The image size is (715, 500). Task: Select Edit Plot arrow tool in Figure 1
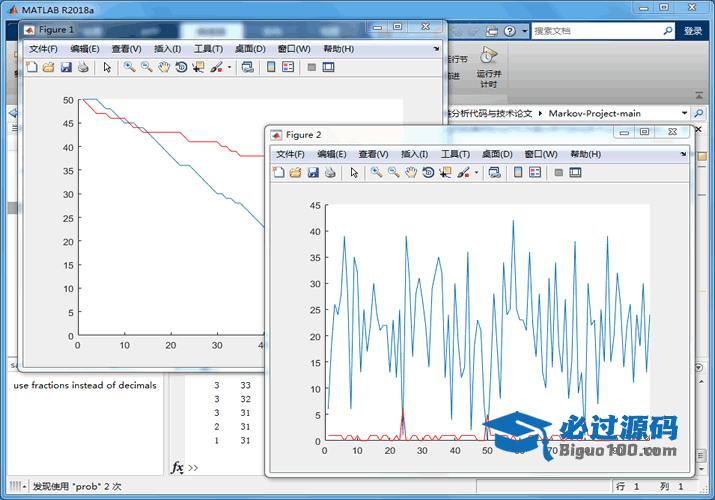[x=107, y=67]
